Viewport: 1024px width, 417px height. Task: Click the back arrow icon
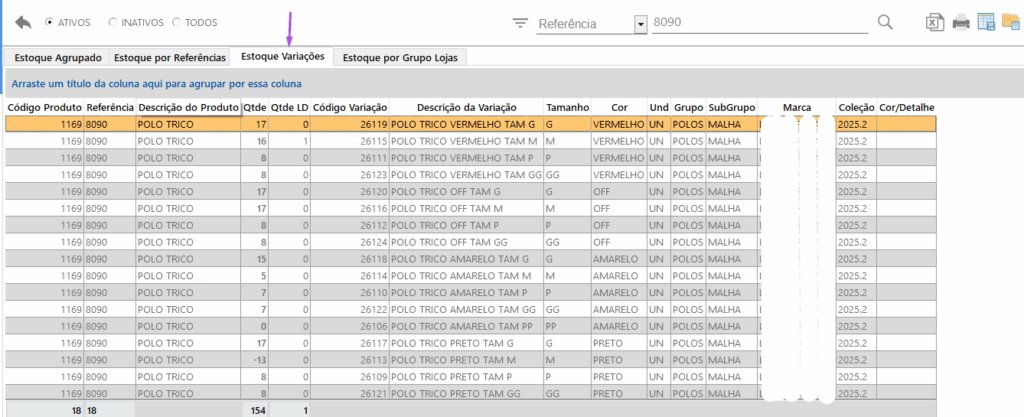24,22
